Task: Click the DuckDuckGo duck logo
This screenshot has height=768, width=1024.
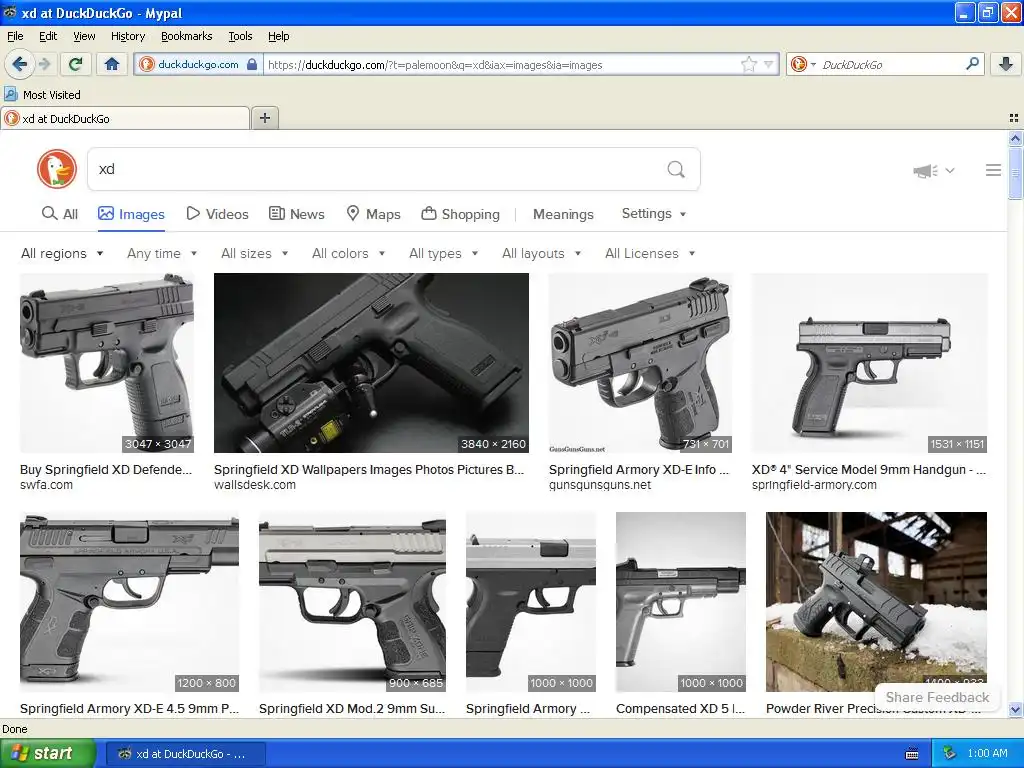Action: 57,169
